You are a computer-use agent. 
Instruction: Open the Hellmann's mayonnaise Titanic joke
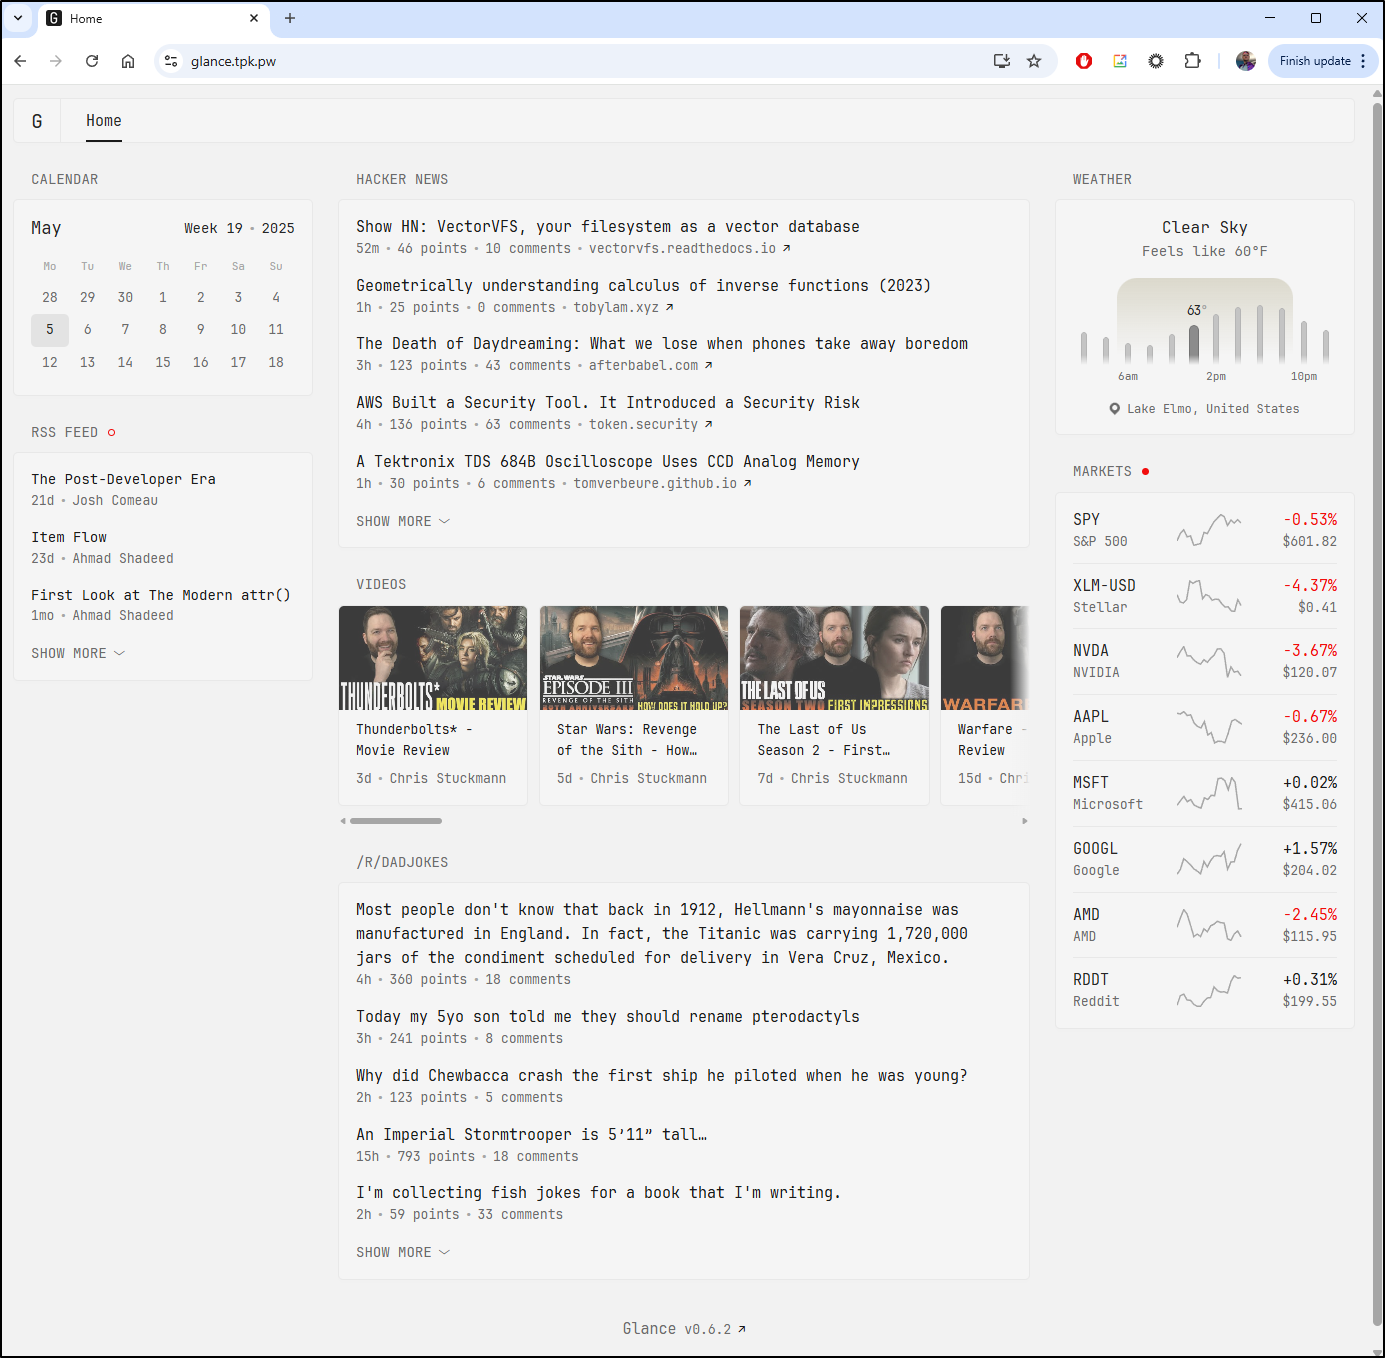point(662,934)
